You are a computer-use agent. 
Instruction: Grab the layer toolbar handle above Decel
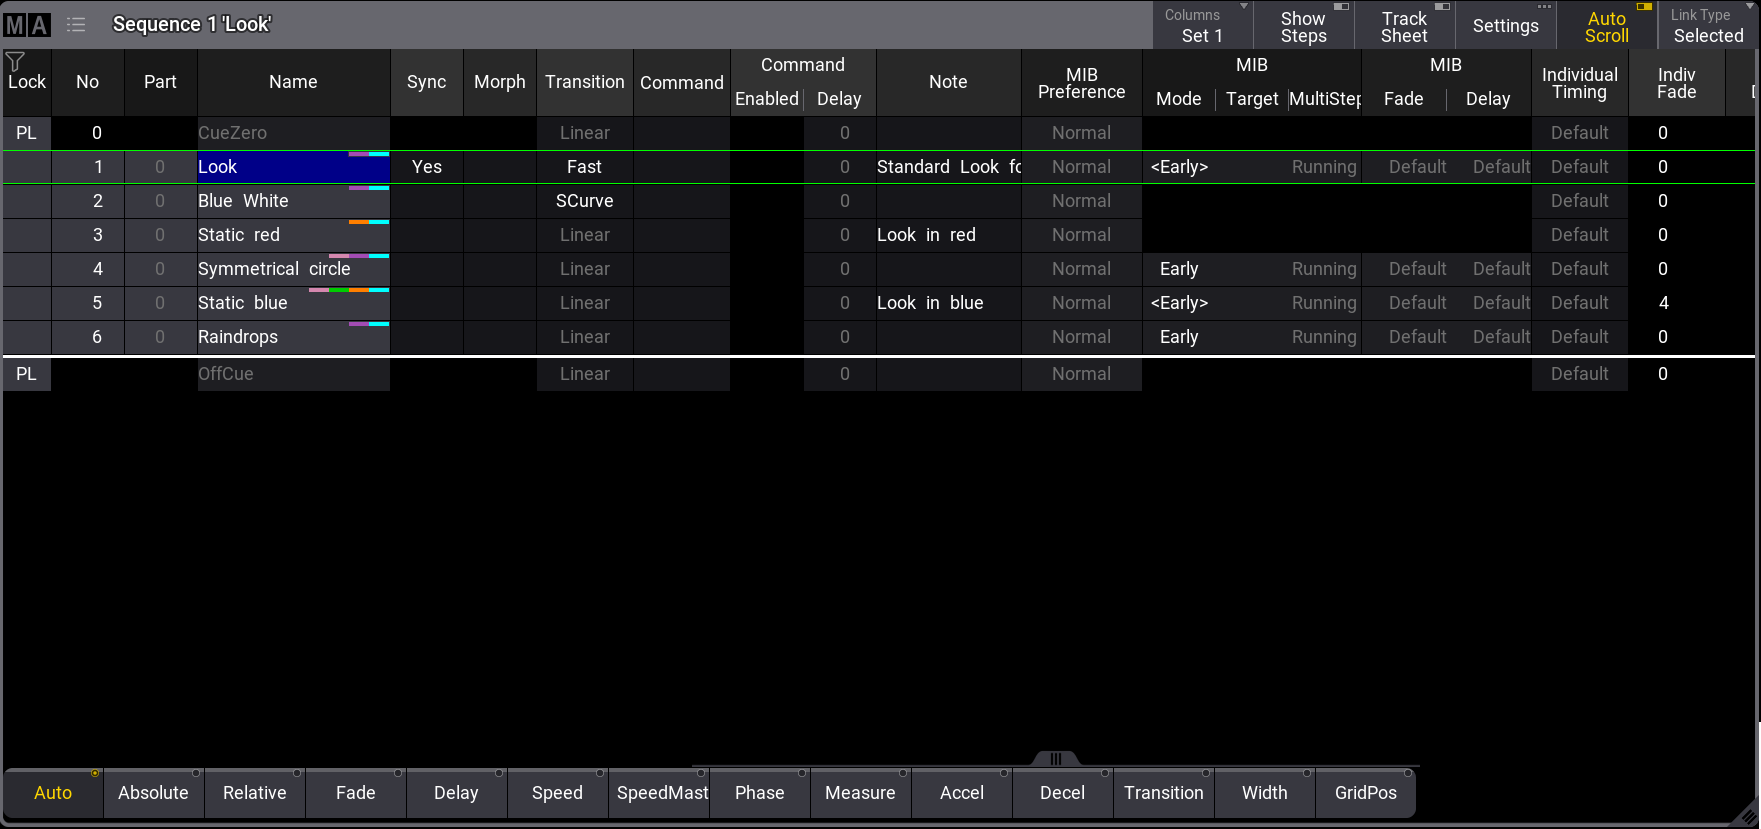1055,758
